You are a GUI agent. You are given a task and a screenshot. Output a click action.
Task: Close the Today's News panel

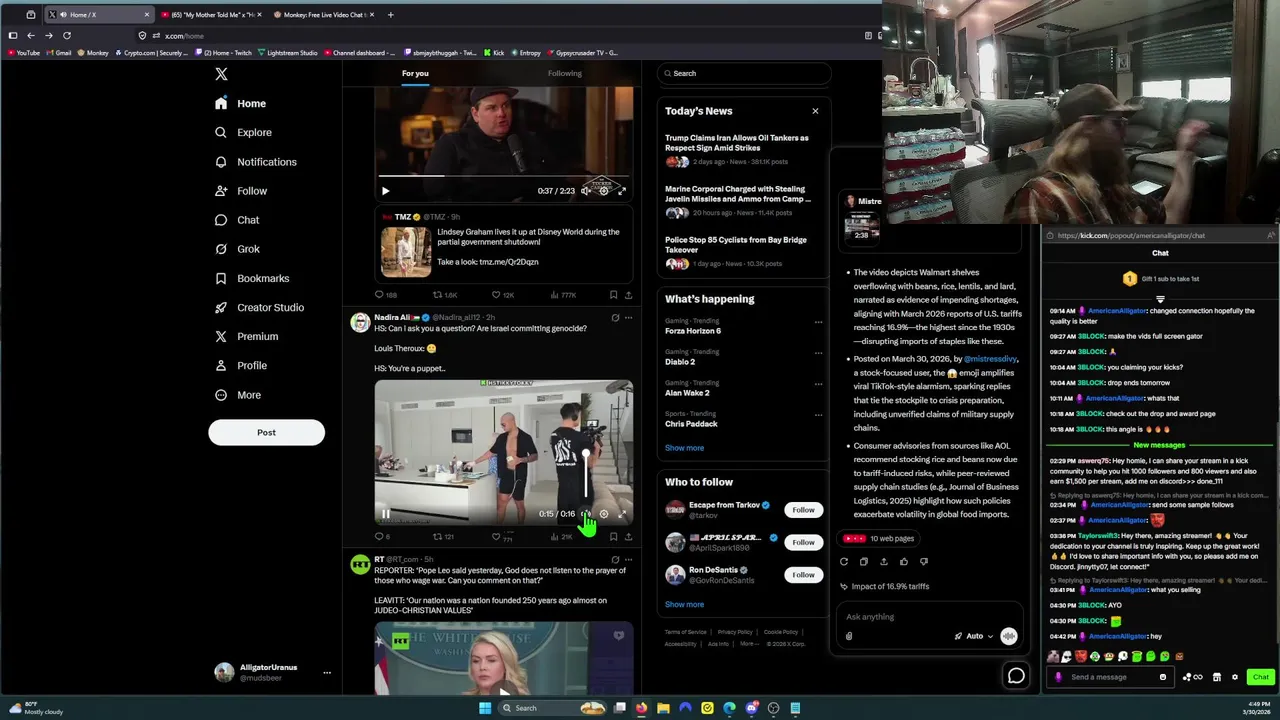point(815,111)
